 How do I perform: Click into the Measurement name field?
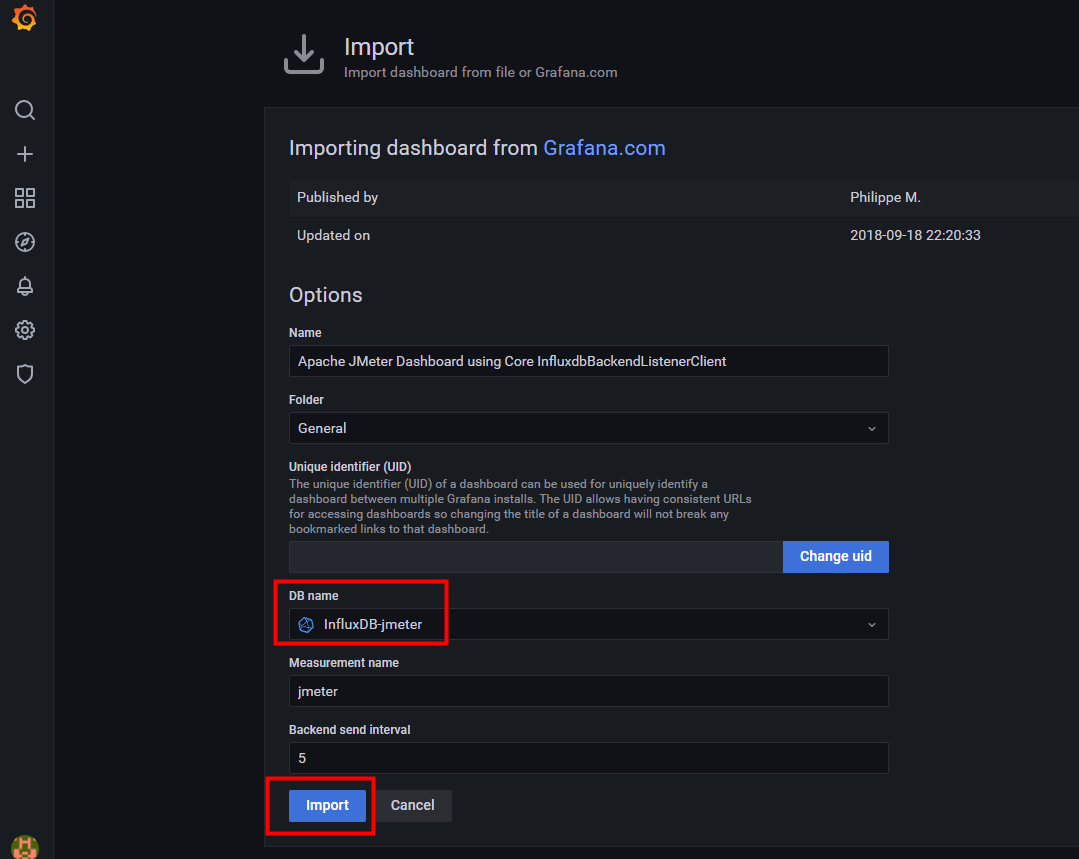coord(588,691)
